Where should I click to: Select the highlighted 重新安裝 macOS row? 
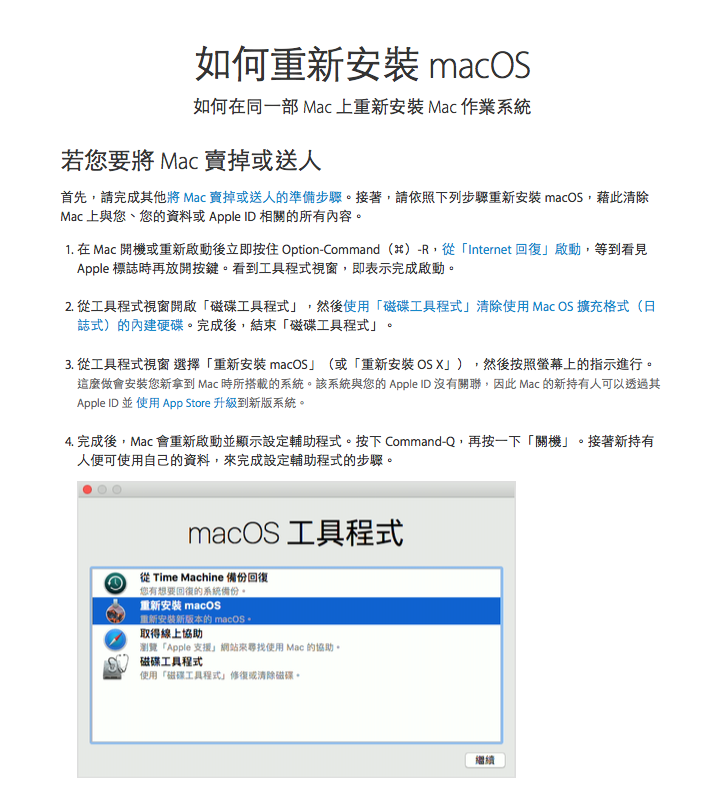tap(297, 611)
